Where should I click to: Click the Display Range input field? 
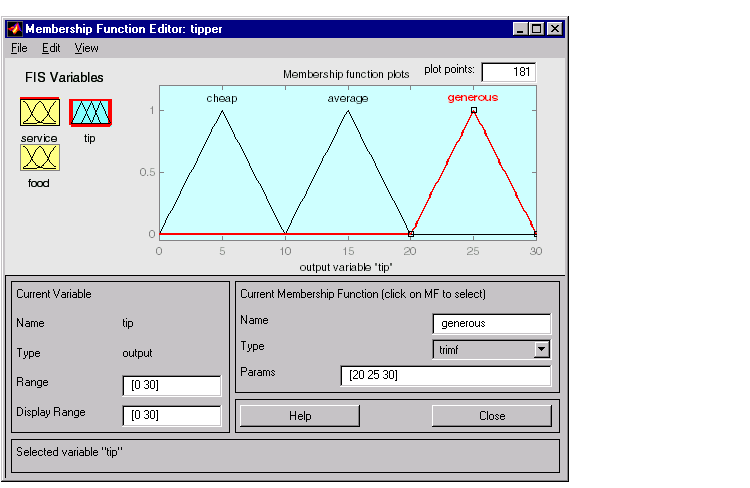[x=171, y=415]
